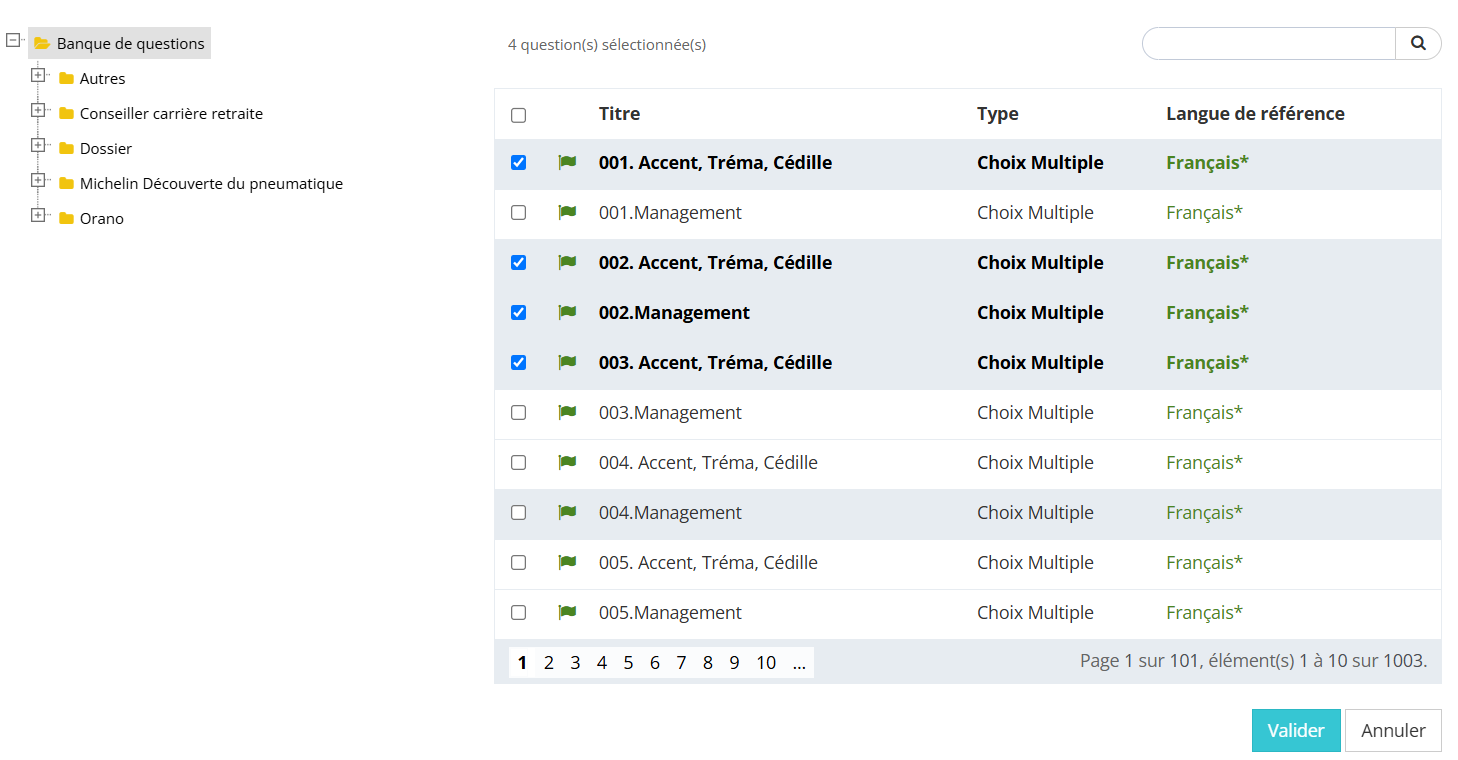Uncheck the 002.Management question checkbox

[518, 313]
